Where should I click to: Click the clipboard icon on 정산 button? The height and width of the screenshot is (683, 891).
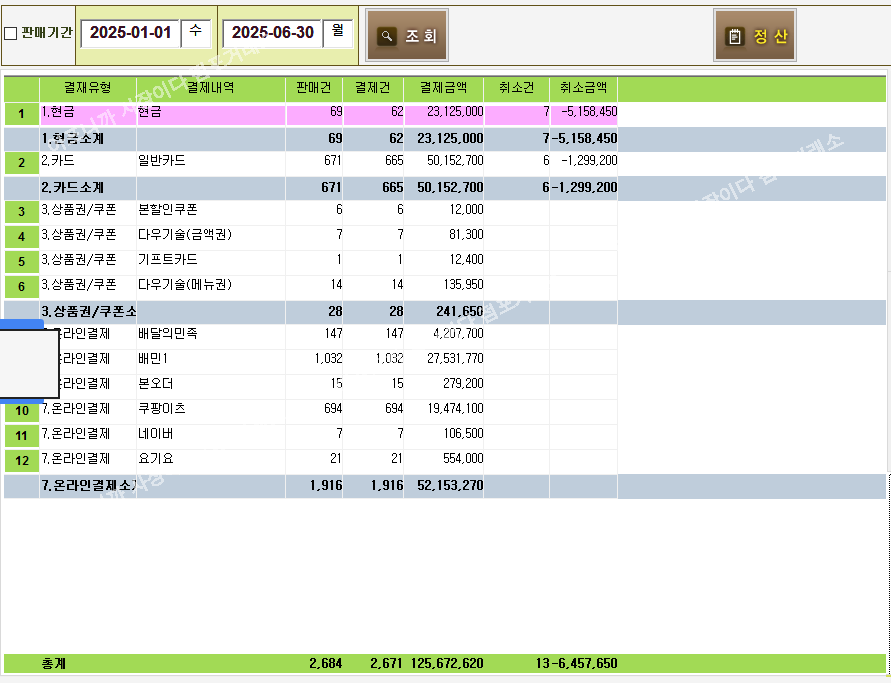(735, 36)
